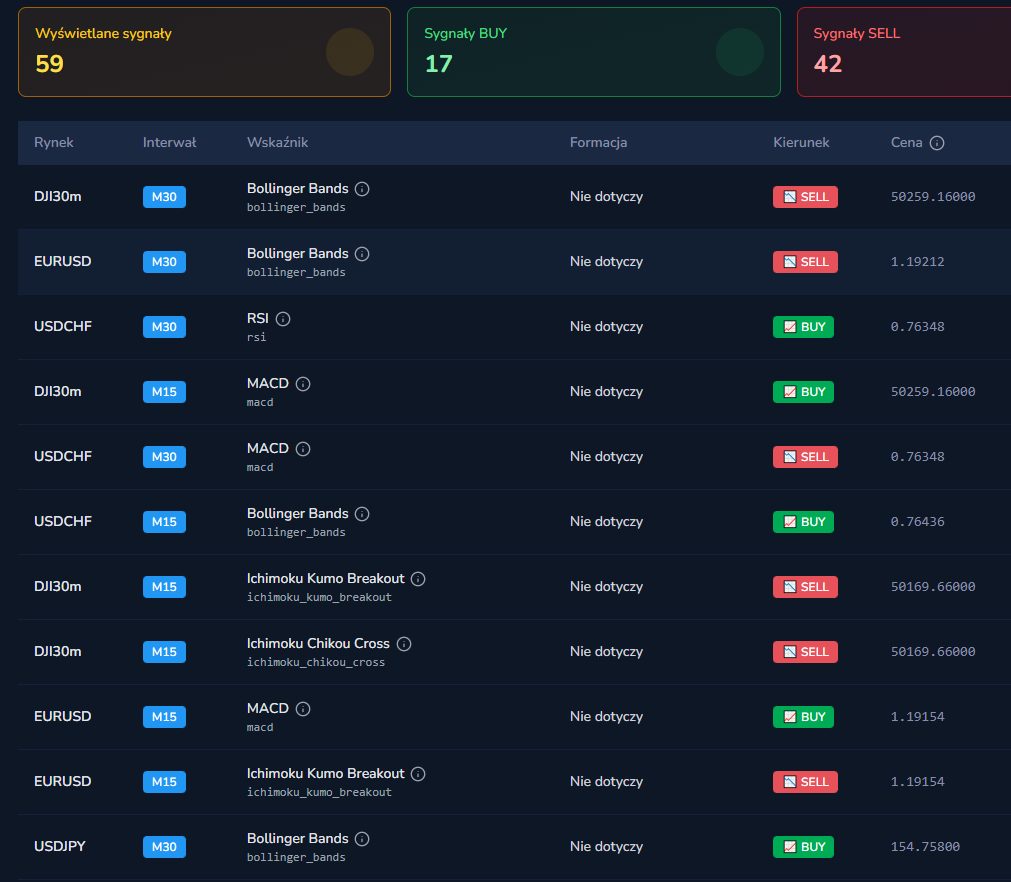Open info icon for USDCHF M15 Bollinger Bands
Viewport: 1011px width, 882px height.
pyautogui.click(x=362, y=514)
